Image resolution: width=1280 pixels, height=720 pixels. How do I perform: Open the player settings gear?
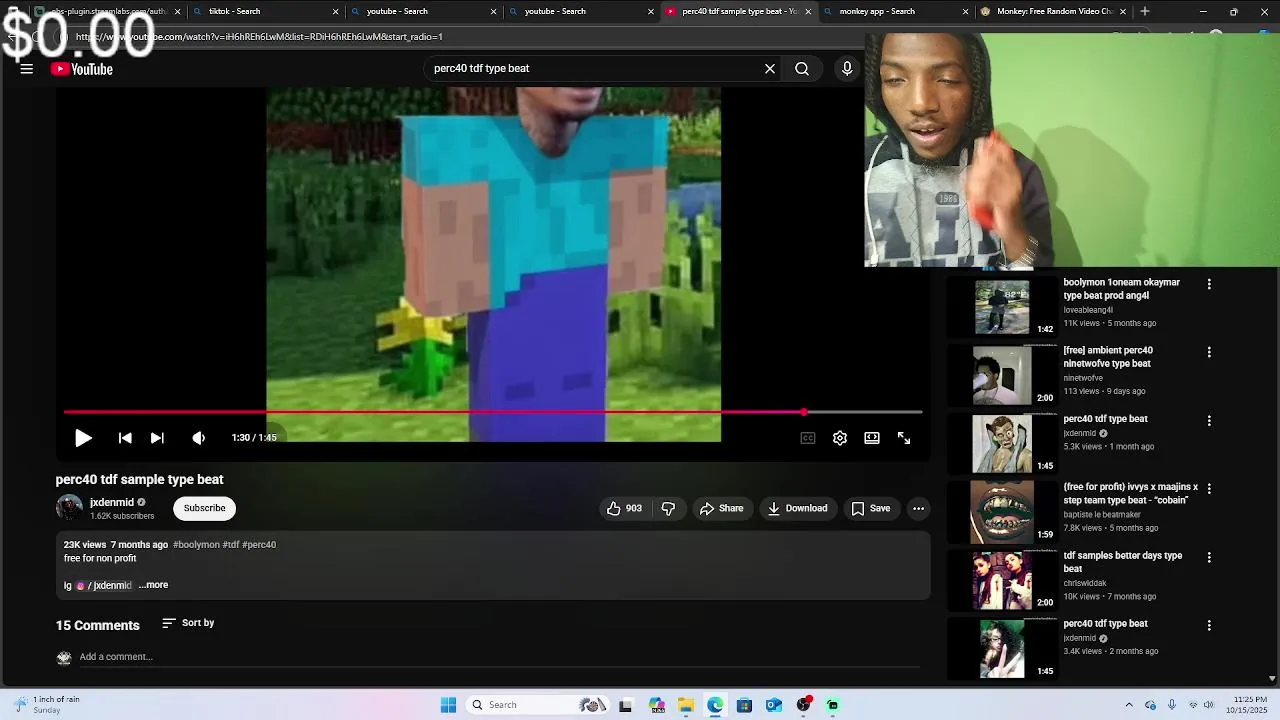[840, 438]
